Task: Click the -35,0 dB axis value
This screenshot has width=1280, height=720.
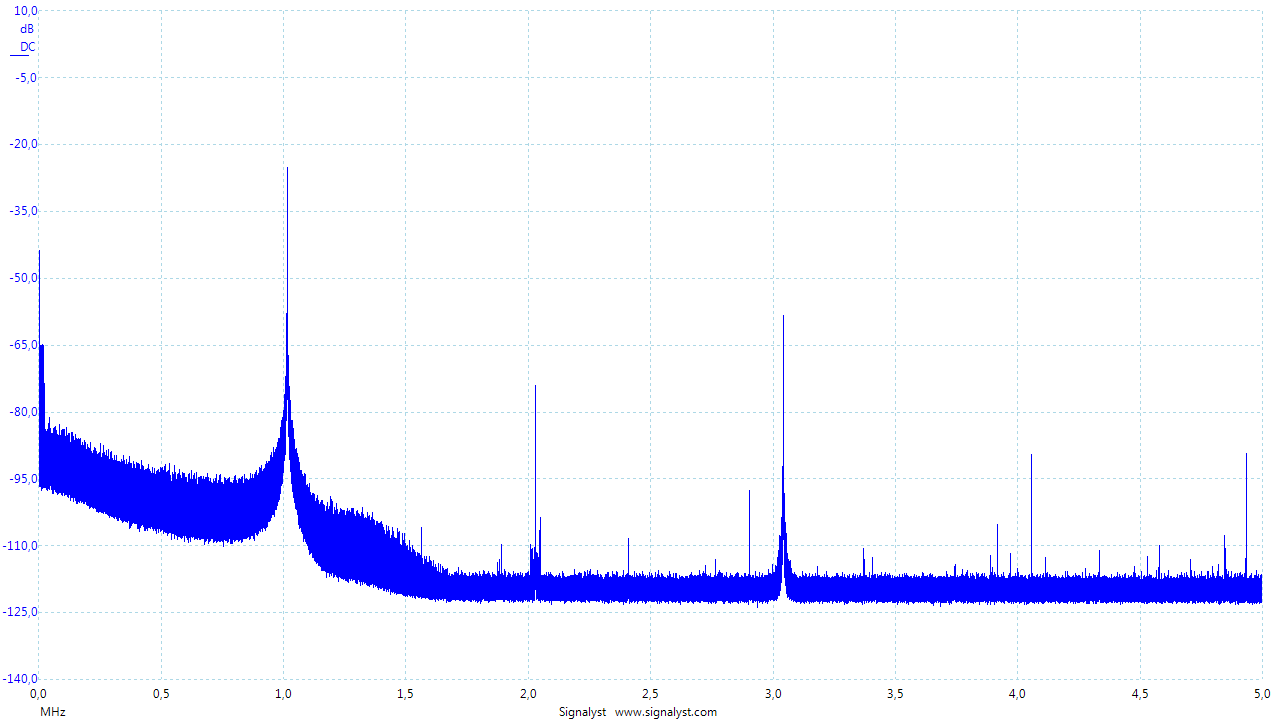Action: [x=22, y=211]
